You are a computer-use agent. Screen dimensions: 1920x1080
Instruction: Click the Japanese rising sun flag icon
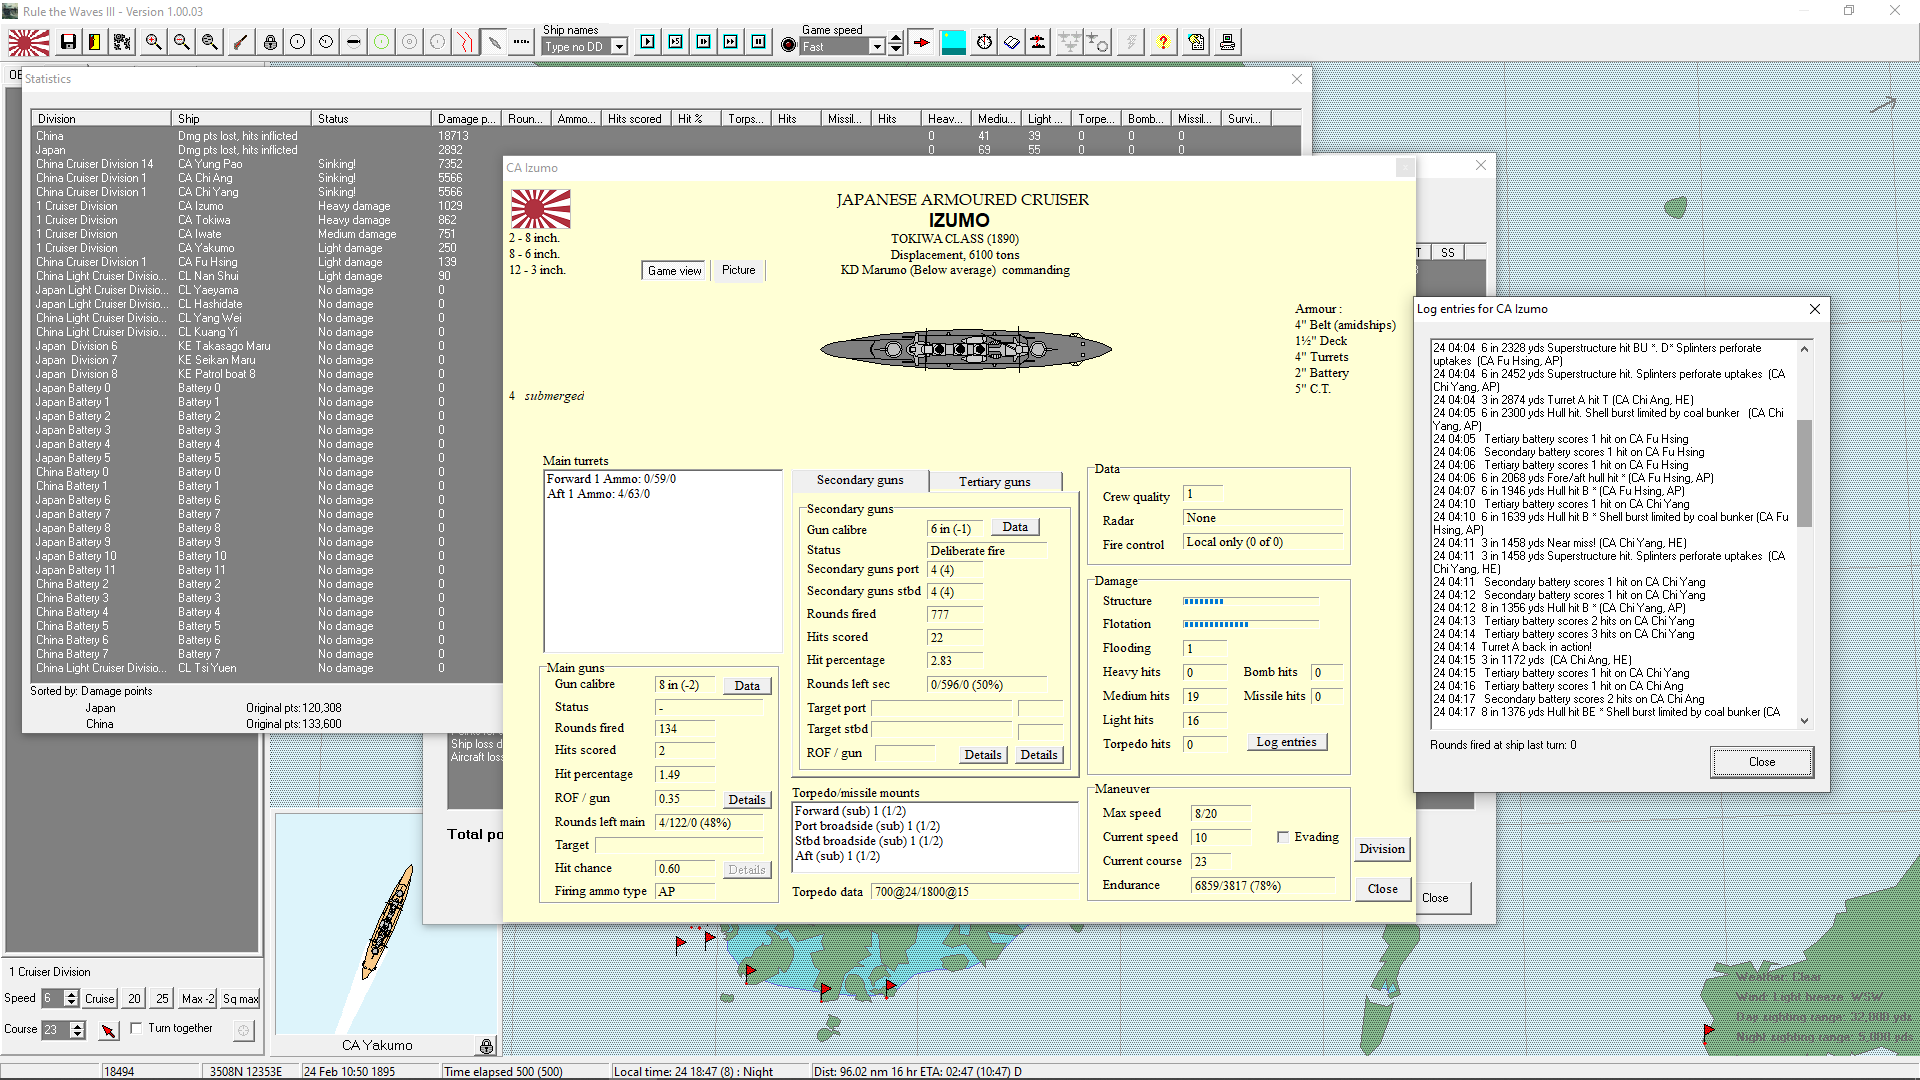pyautogui.click(x=29, y=42)
